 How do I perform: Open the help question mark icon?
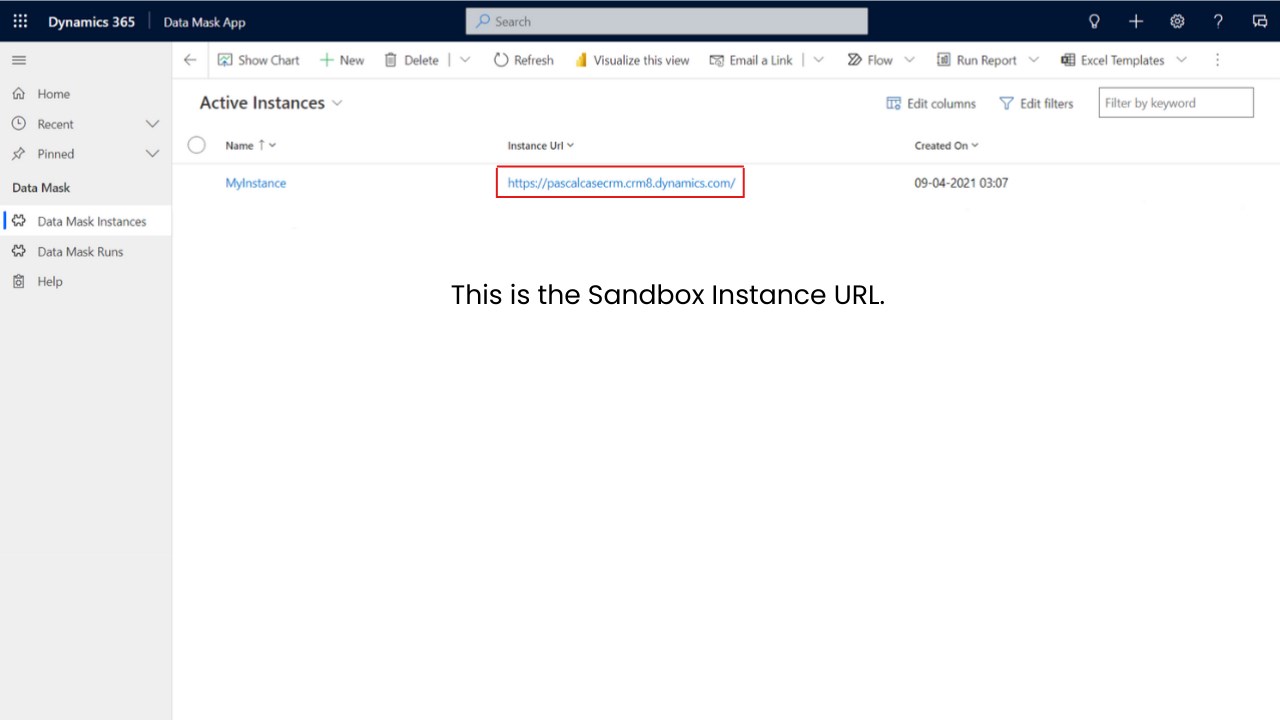(x=1218, y=21)
